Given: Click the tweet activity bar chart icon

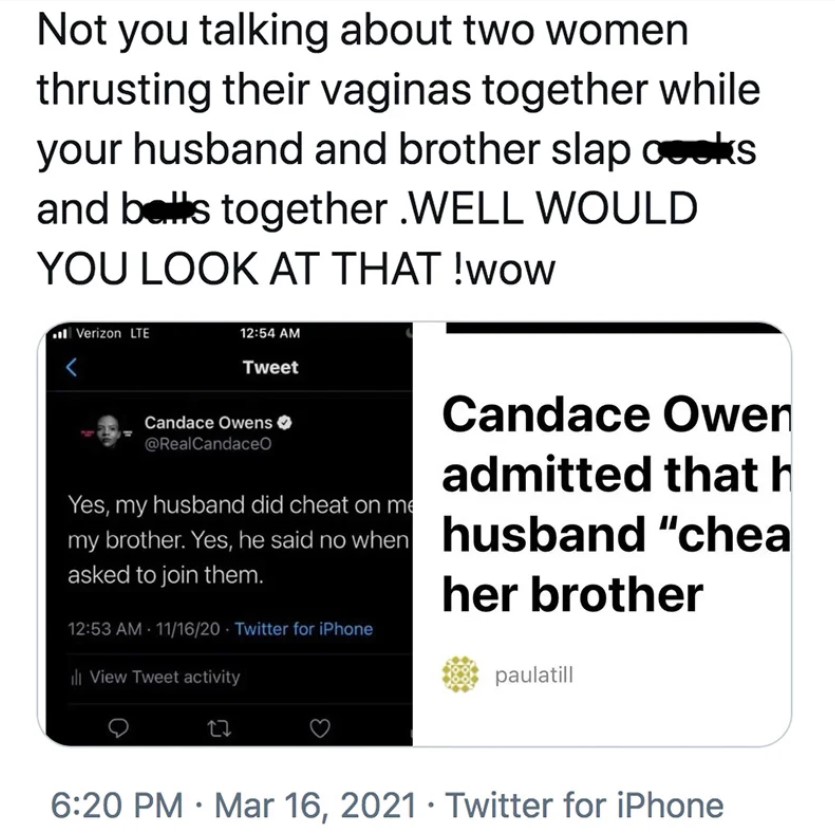Looking at the screenshot, I should (76, 677).
